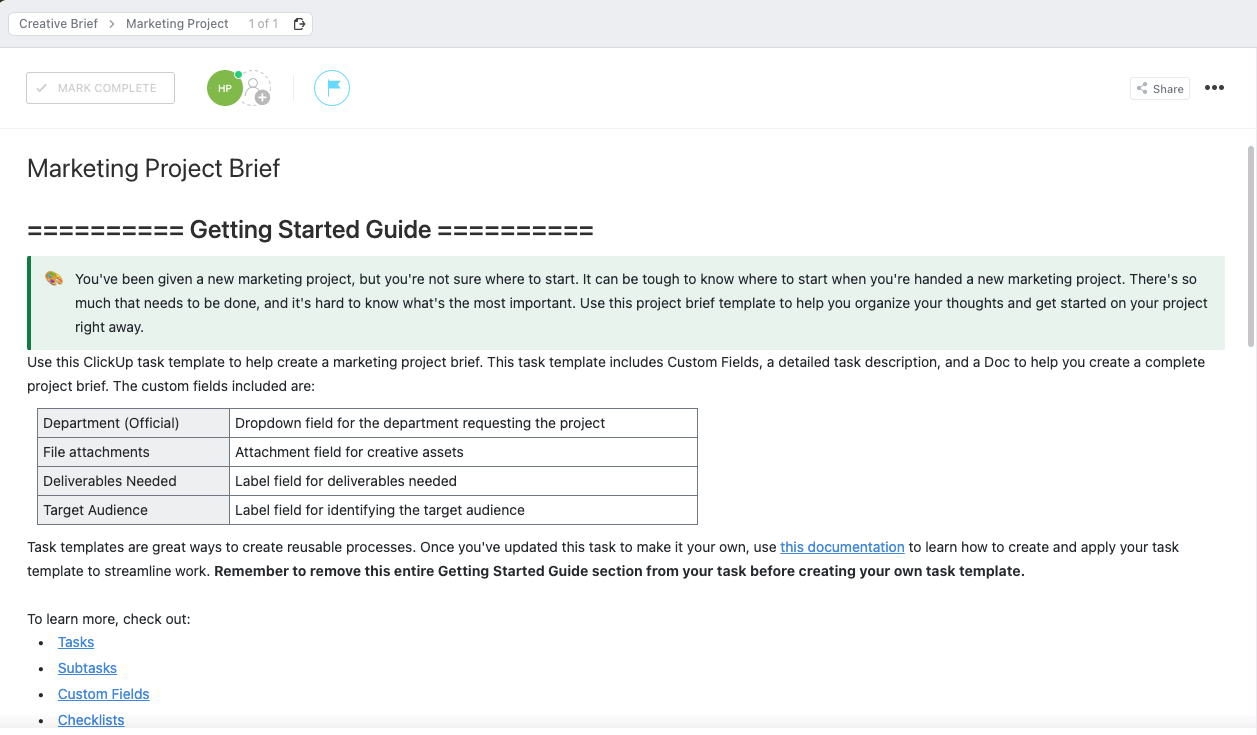Image resolution: width=1257 pixels, height=735 pixels.
Task: Follow the Subtasks link
Action: click(x=87, y=668)
